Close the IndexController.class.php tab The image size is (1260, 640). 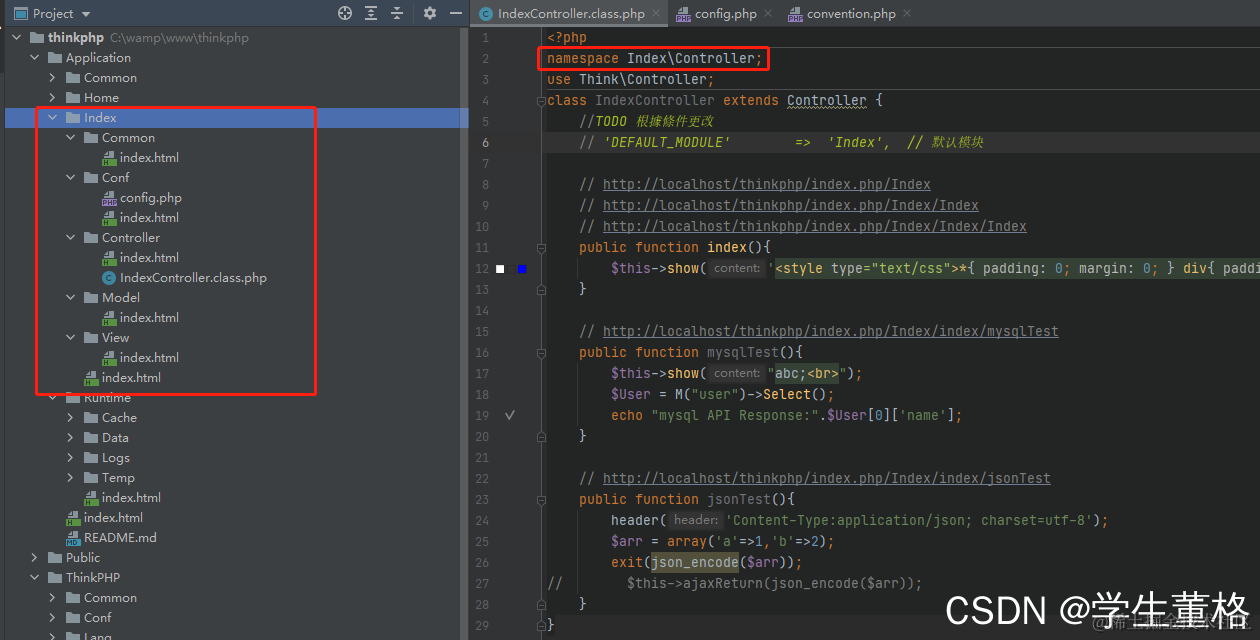click(x=657, y=14)
